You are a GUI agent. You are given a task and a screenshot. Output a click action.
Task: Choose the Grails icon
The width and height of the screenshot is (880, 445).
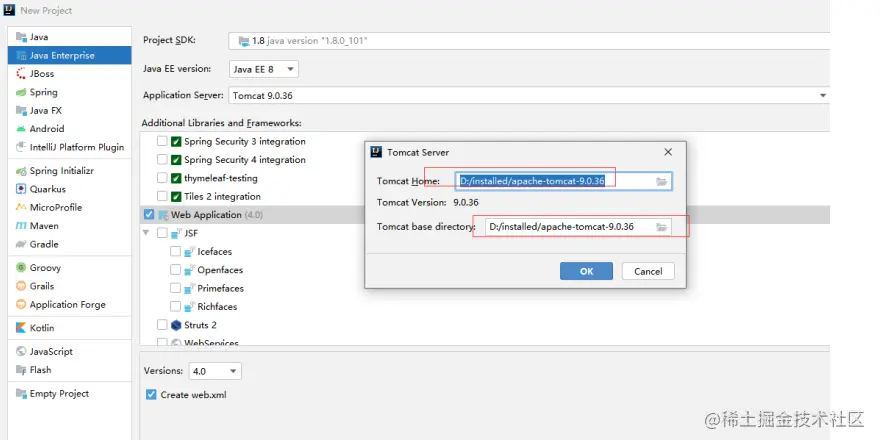click(21, 286)
